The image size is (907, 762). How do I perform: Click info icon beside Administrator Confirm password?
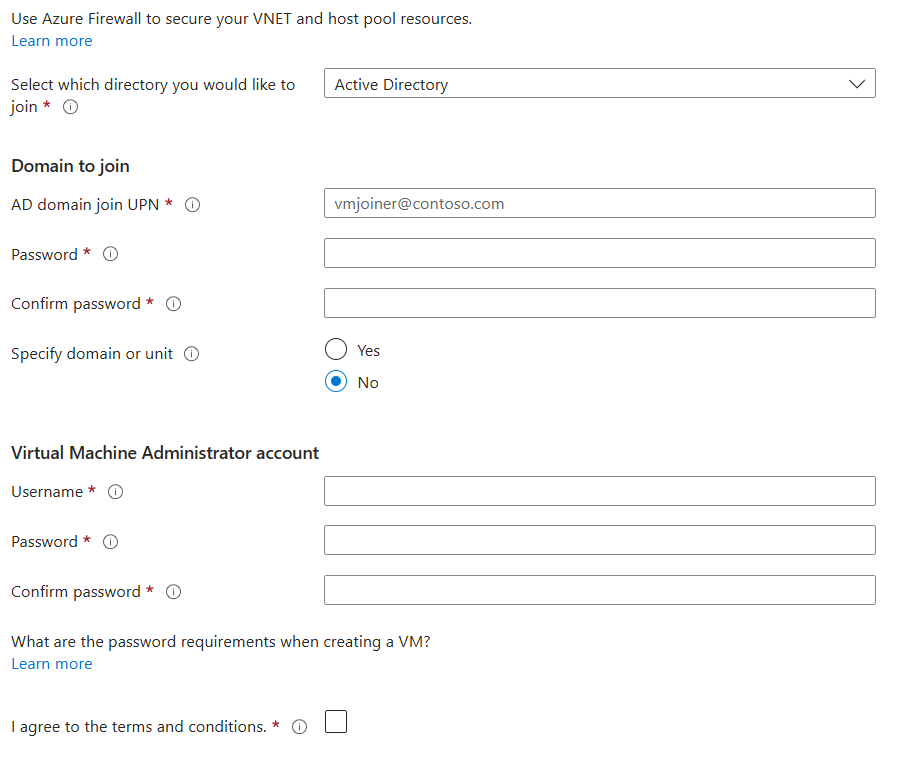click(173, 592)
